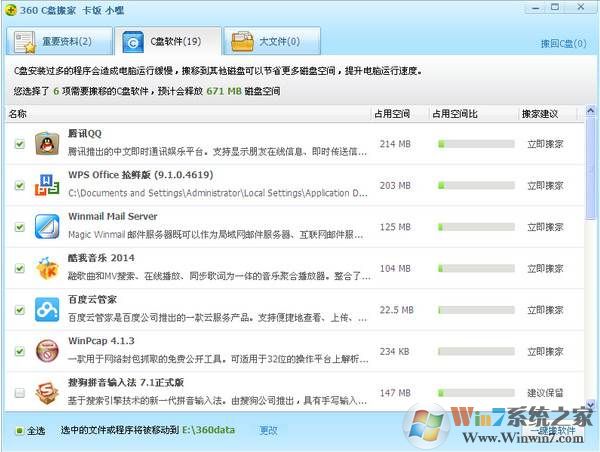Click the scrollbar up arrow

tap(590, 111)
